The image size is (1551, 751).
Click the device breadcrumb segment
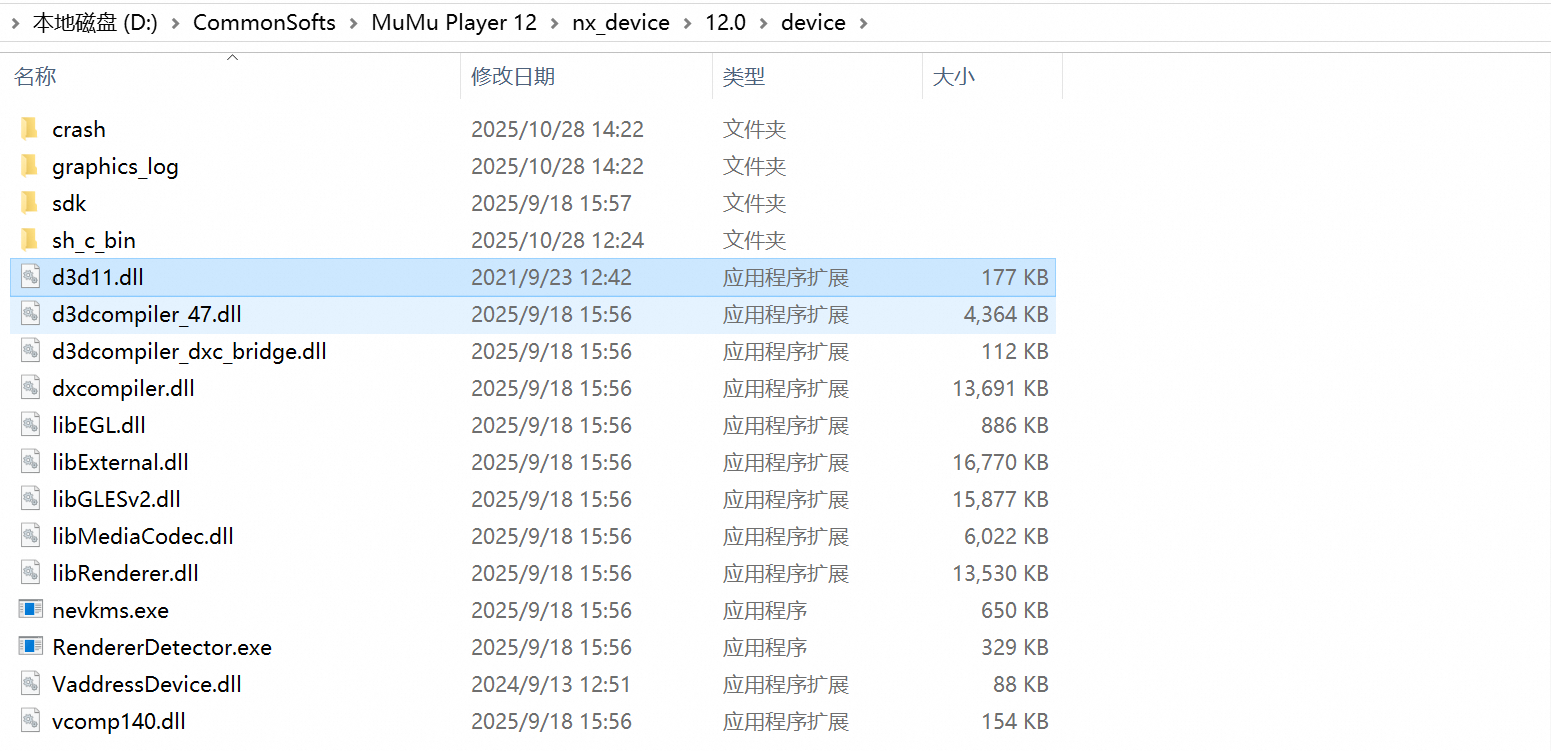click(813, 22)
